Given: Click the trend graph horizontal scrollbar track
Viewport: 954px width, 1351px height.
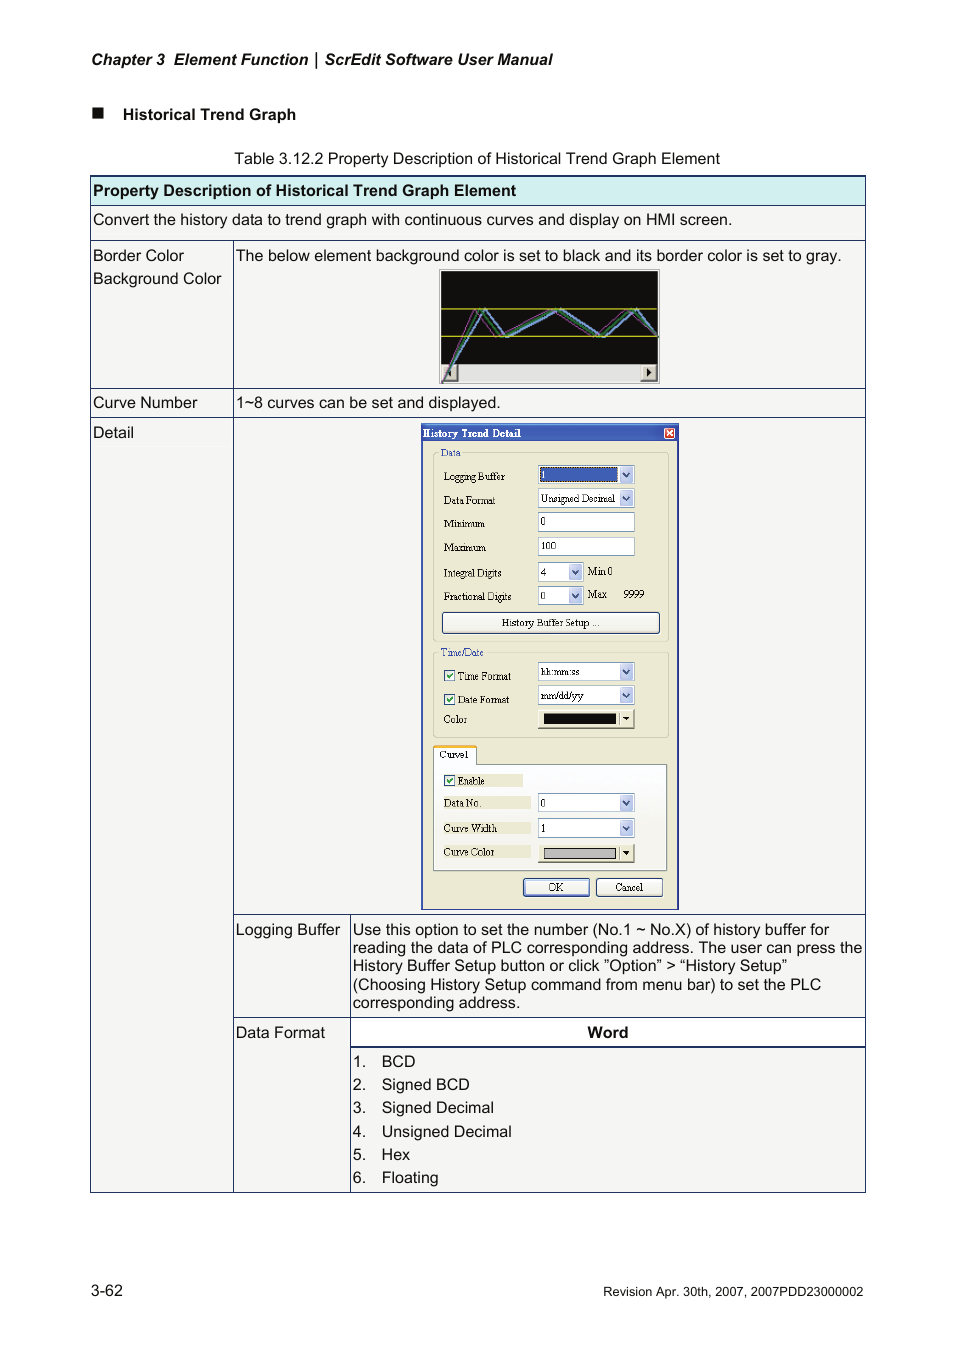Looking at the screenshot, I should pyautogui.click(x=550, y=373).
